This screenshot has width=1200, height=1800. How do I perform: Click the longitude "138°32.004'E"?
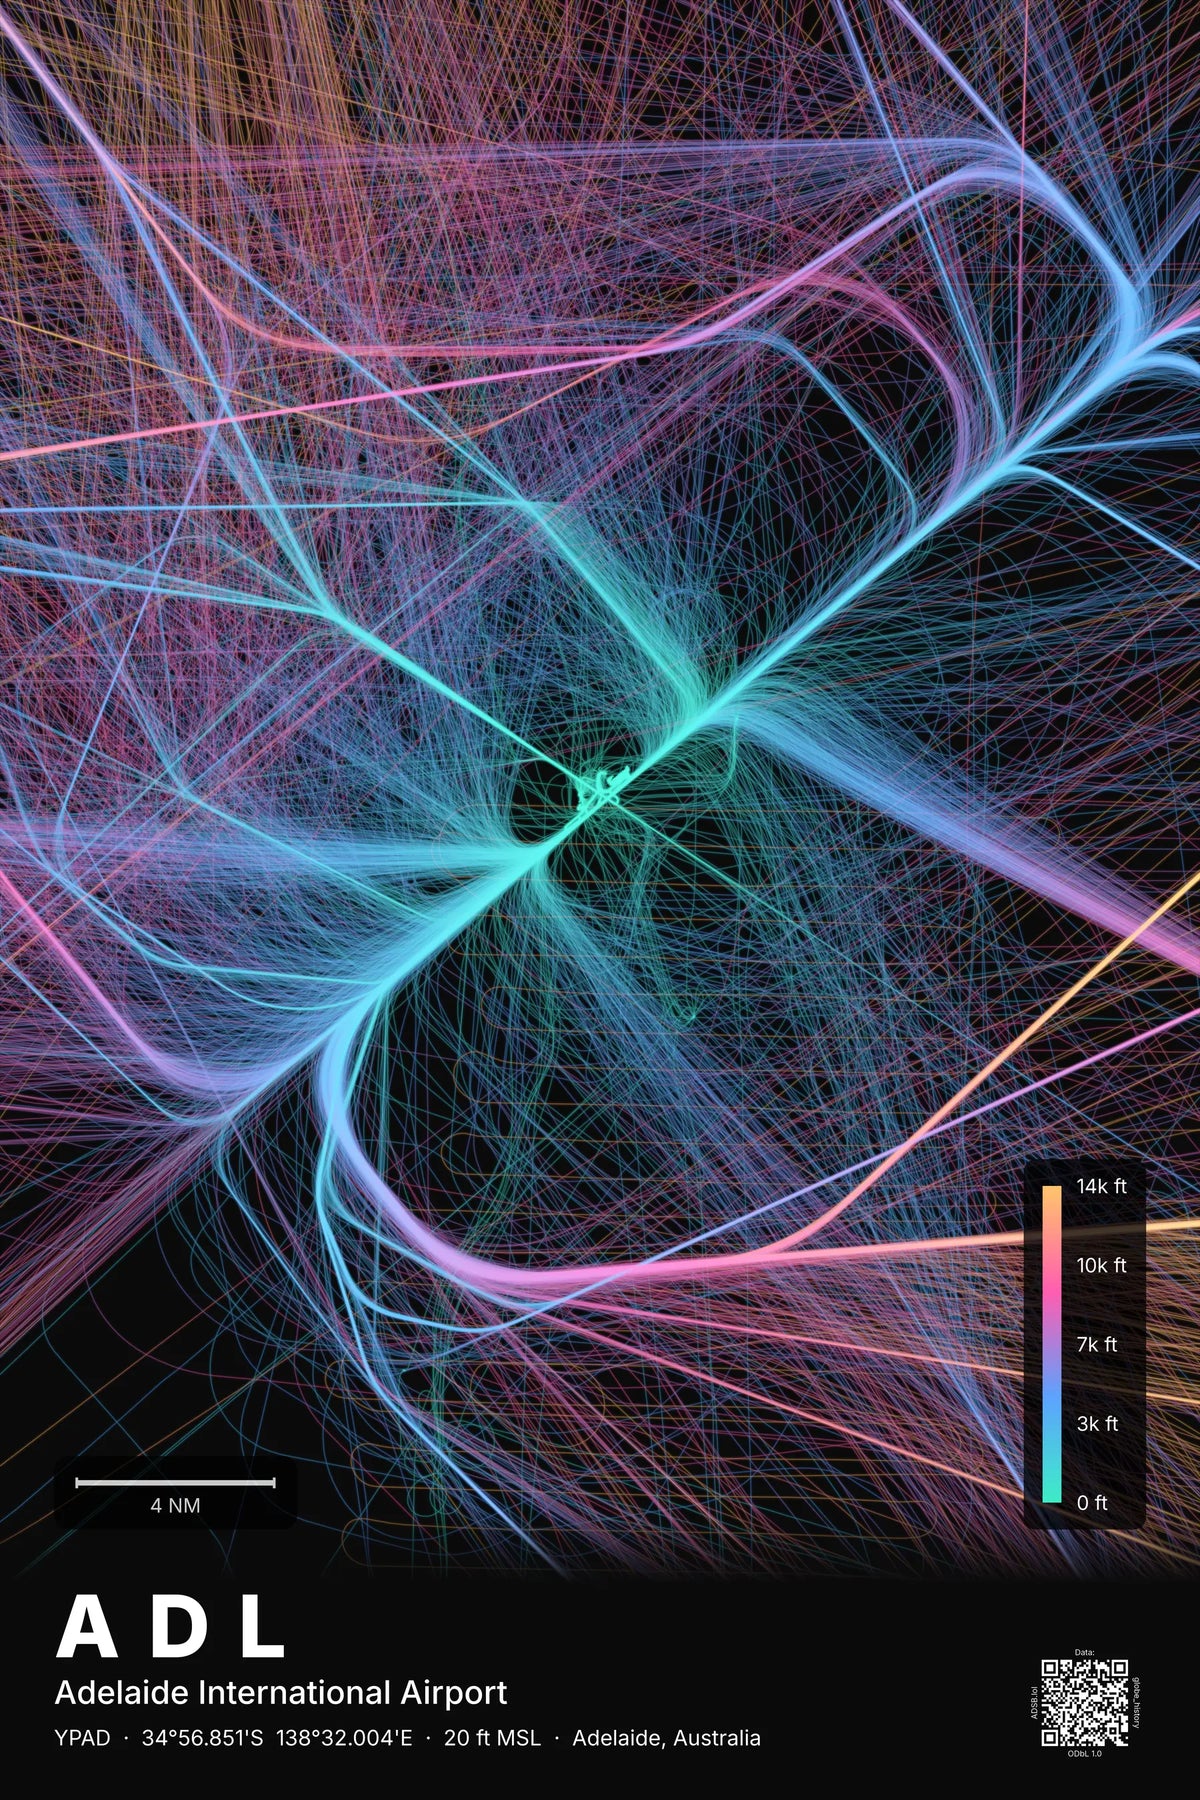click(x=344, y=1738)
